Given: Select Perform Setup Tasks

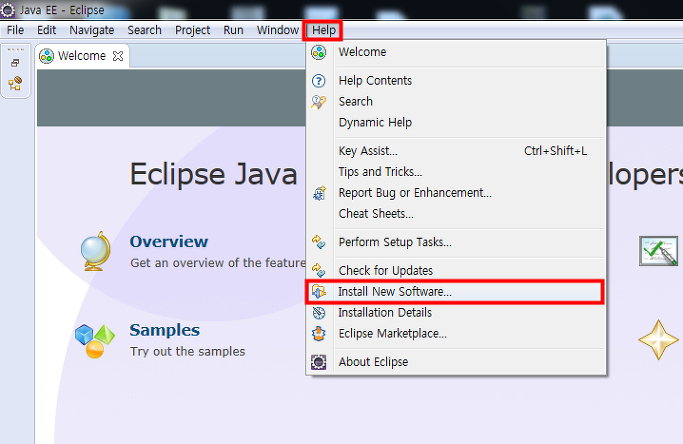Looking at the screenshot, I should 456,242.
